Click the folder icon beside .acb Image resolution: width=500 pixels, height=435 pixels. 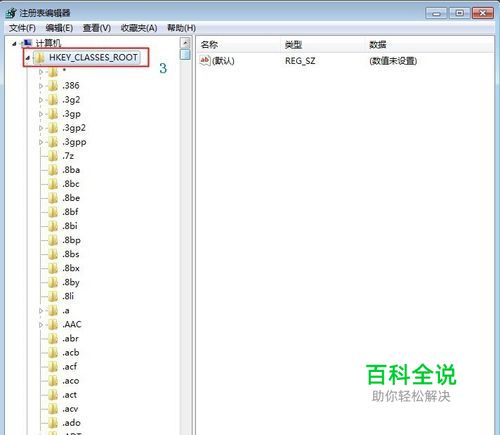click(x=53, y=352)
